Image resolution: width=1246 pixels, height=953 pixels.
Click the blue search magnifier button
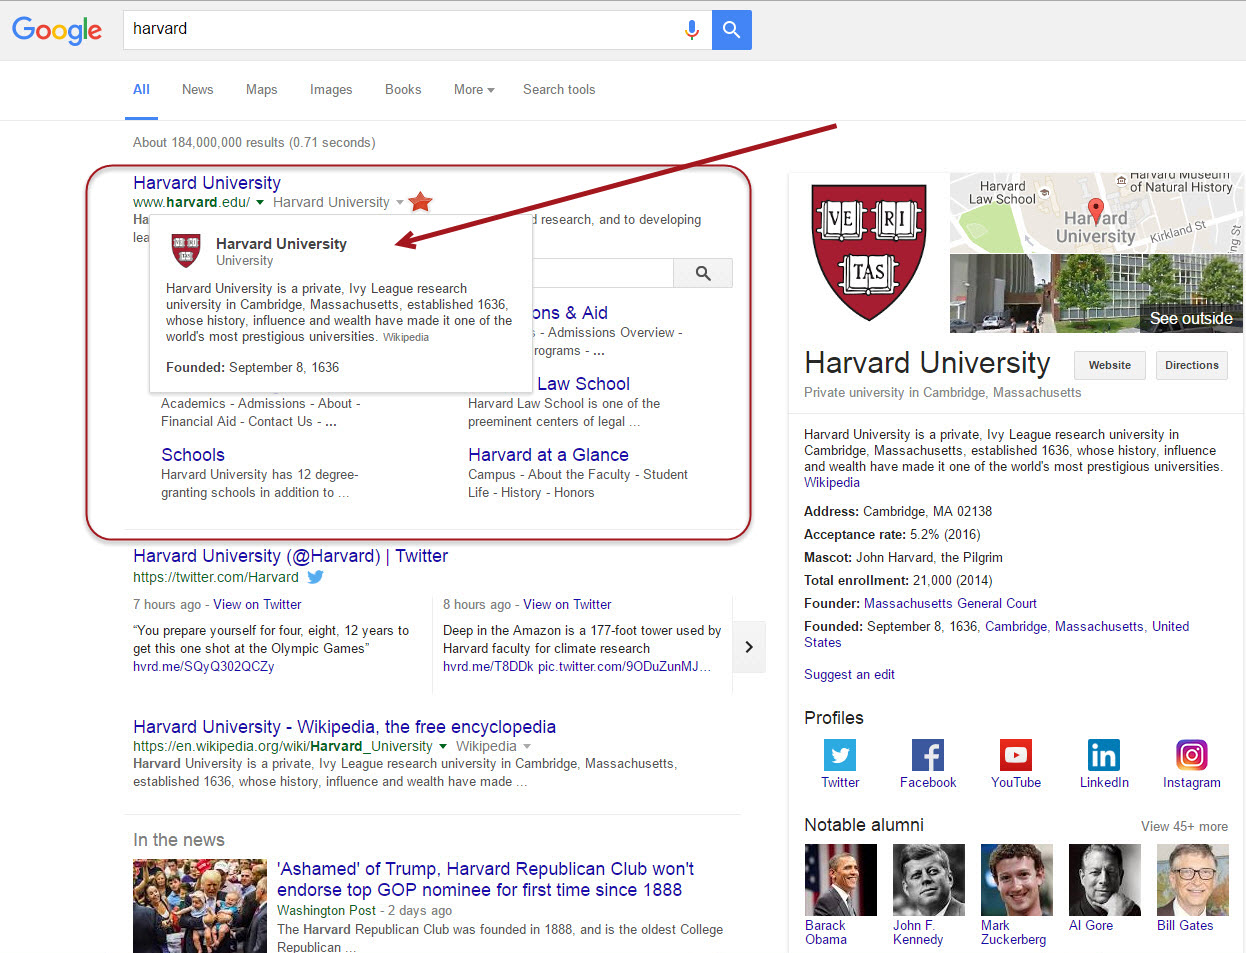(731, 30)
